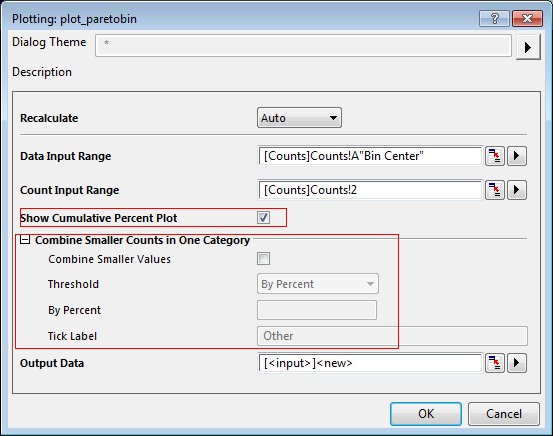553x436 pixels.
Task: Uncheck Show Cumulative Percent Plot
Action: (263, 218)
